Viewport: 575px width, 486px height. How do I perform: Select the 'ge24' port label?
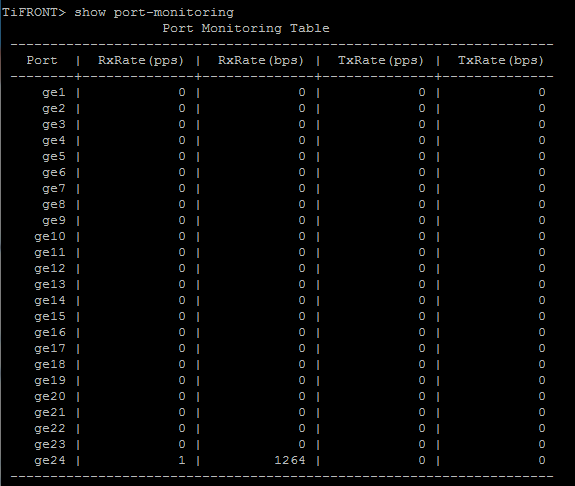(x=50, y=461)
